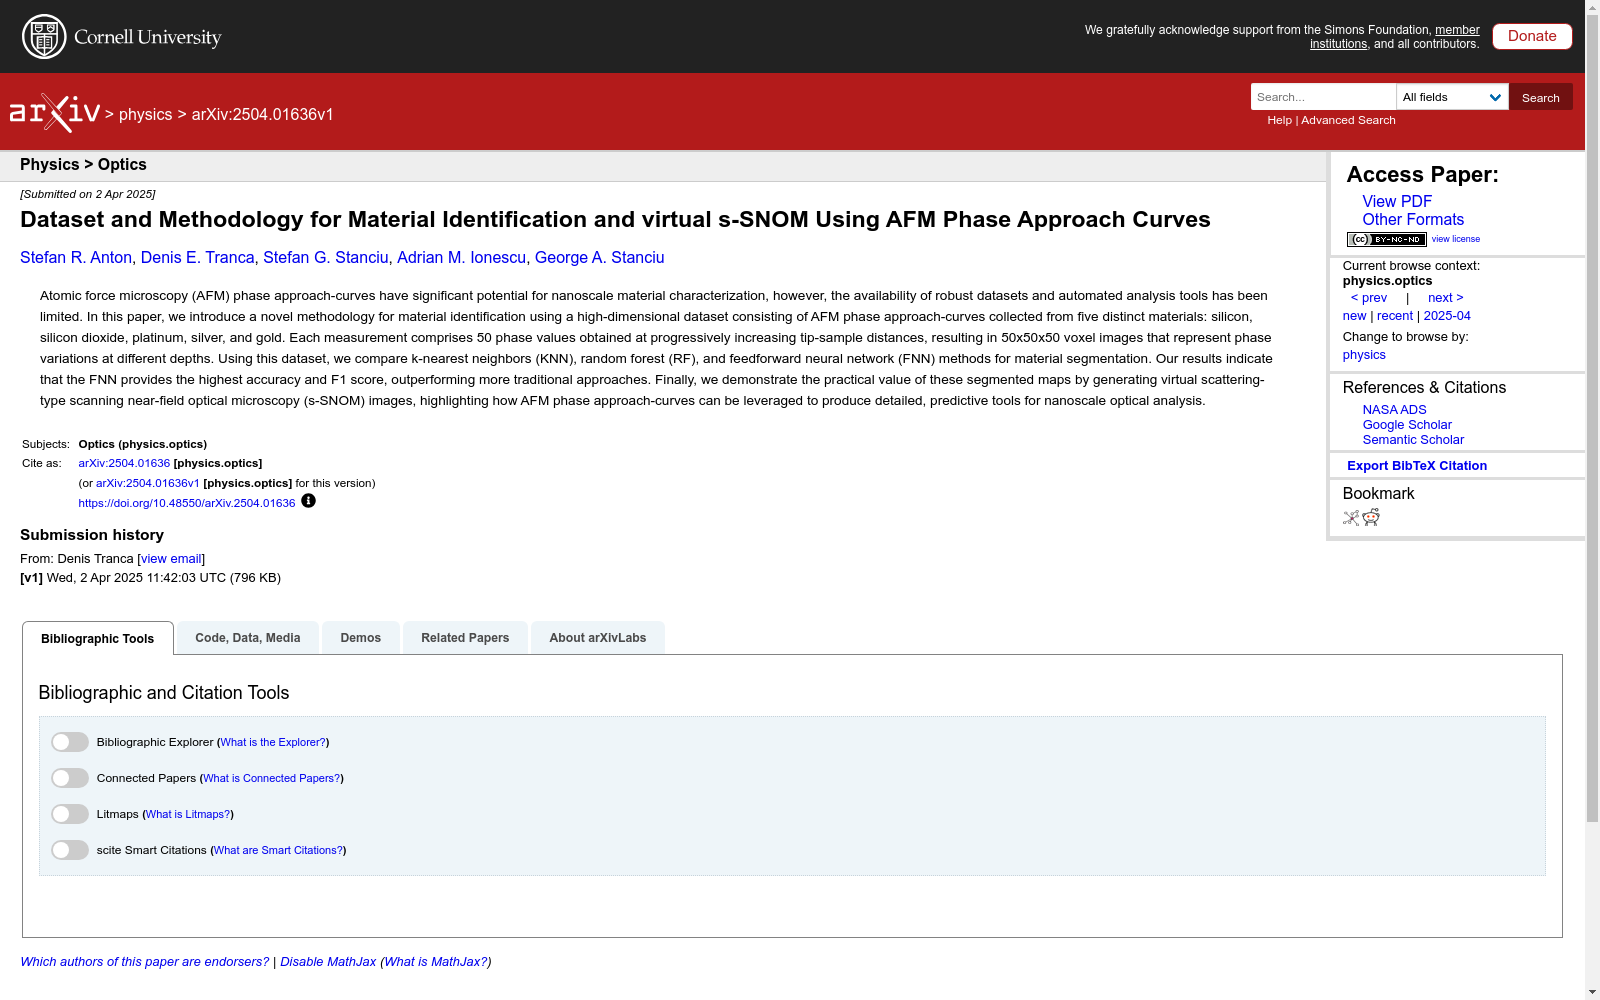Click the Donate button
This screenshot has width=1600, height=1000.
click(1532, 36)
